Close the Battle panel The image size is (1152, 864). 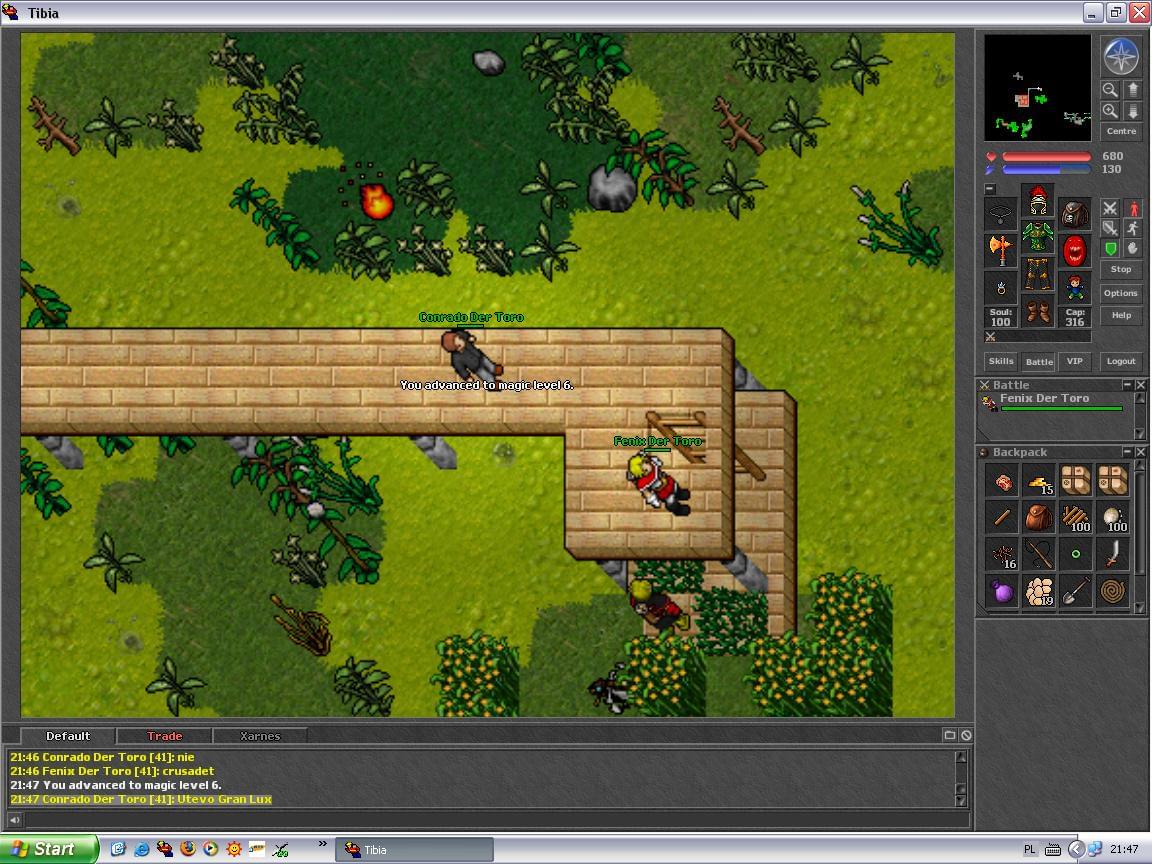[x=1140, y=384]
